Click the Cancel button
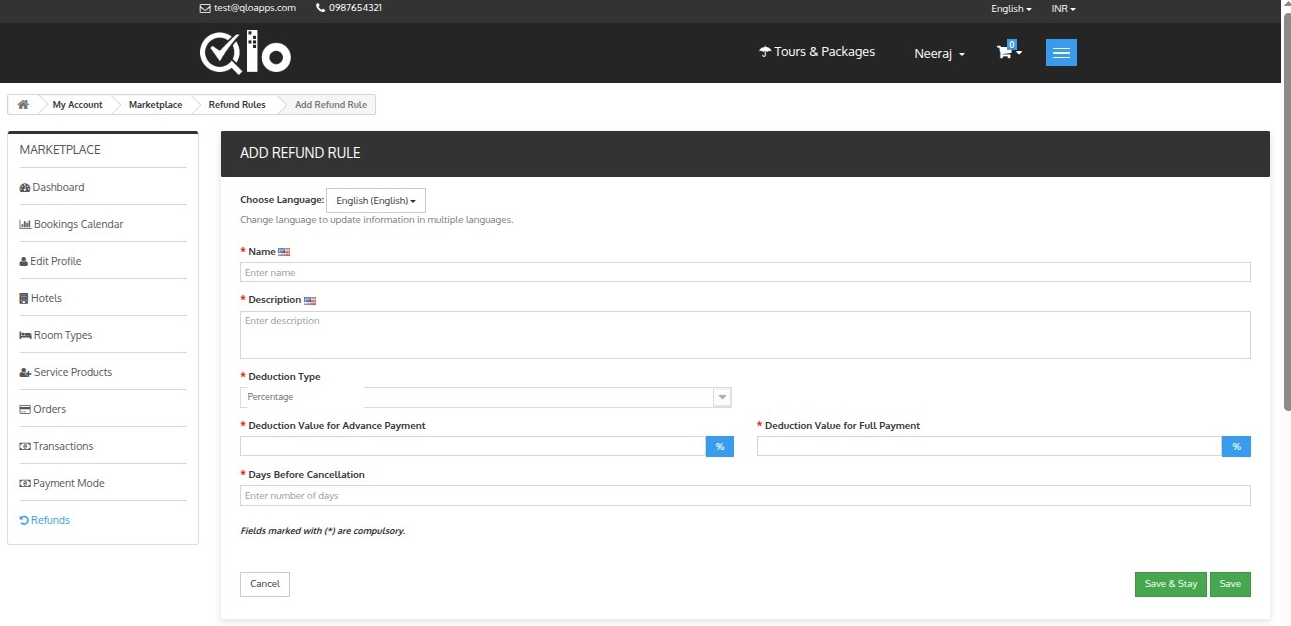The width and height of the screenshot is (1291, 626). click(x=265, y=584)
